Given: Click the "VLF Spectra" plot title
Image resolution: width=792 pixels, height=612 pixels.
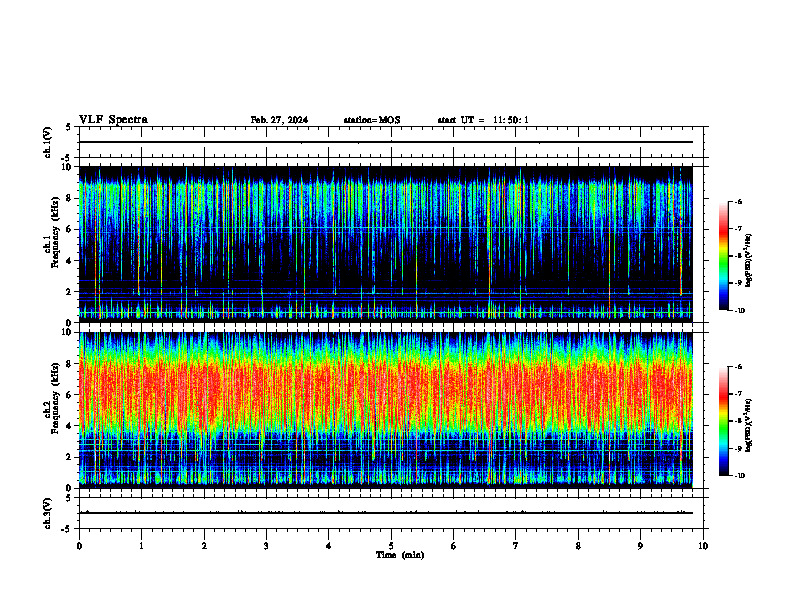Looking at the screenshot, I should click(x=113, y=120).
